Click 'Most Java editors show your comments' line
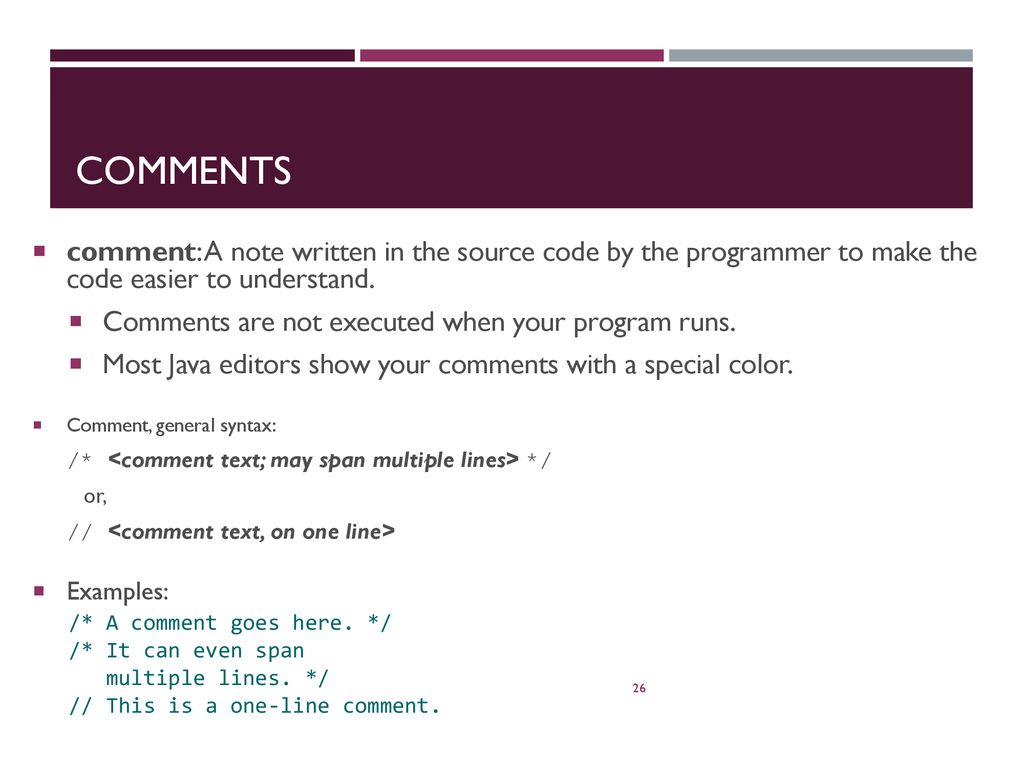 tap(447, 365)
